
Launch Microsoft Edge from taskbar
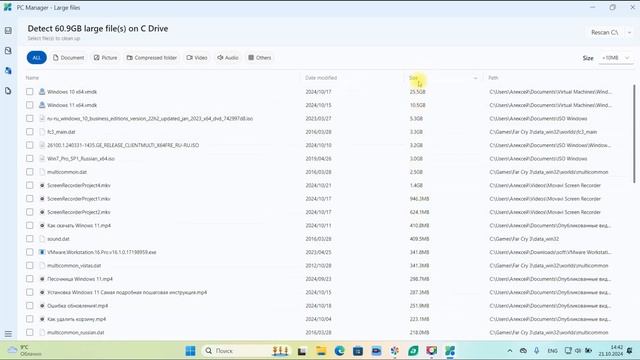point(340,351)
